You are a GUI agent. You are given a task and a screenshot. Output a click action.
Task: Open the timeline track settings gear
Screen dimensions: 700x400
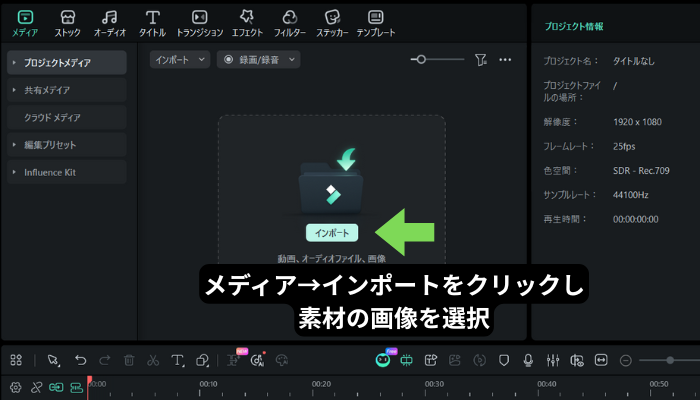[16, 387]
